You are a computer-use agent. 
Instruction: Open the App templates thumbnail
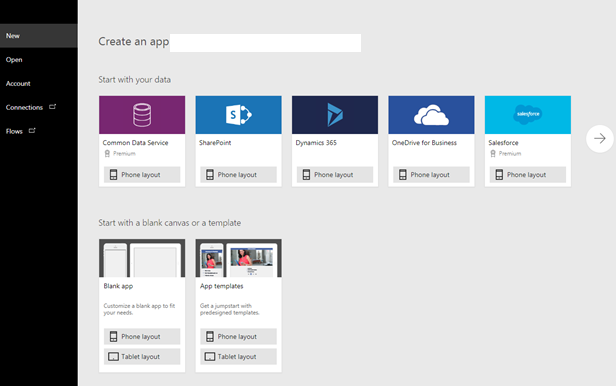(x=238, y=258)
